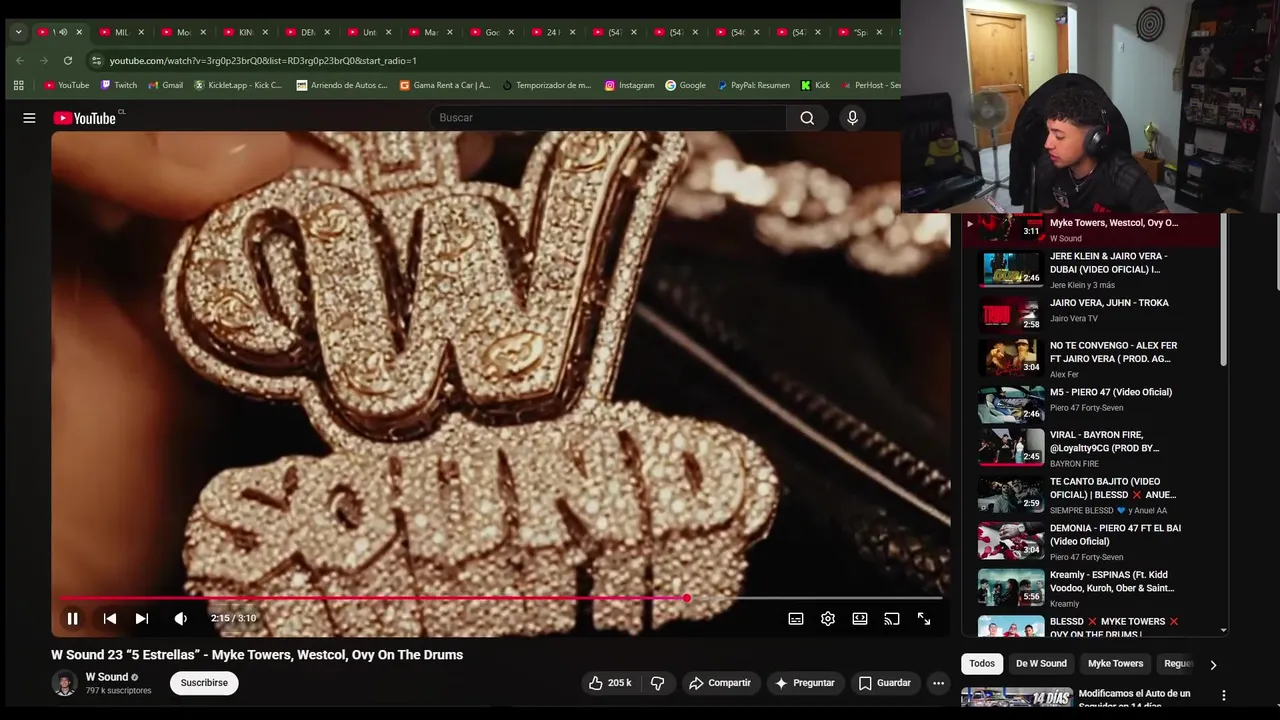Pause the video playback
Image resolution: width=1280 pixels, height=720 pixels.
pos(72,619)
